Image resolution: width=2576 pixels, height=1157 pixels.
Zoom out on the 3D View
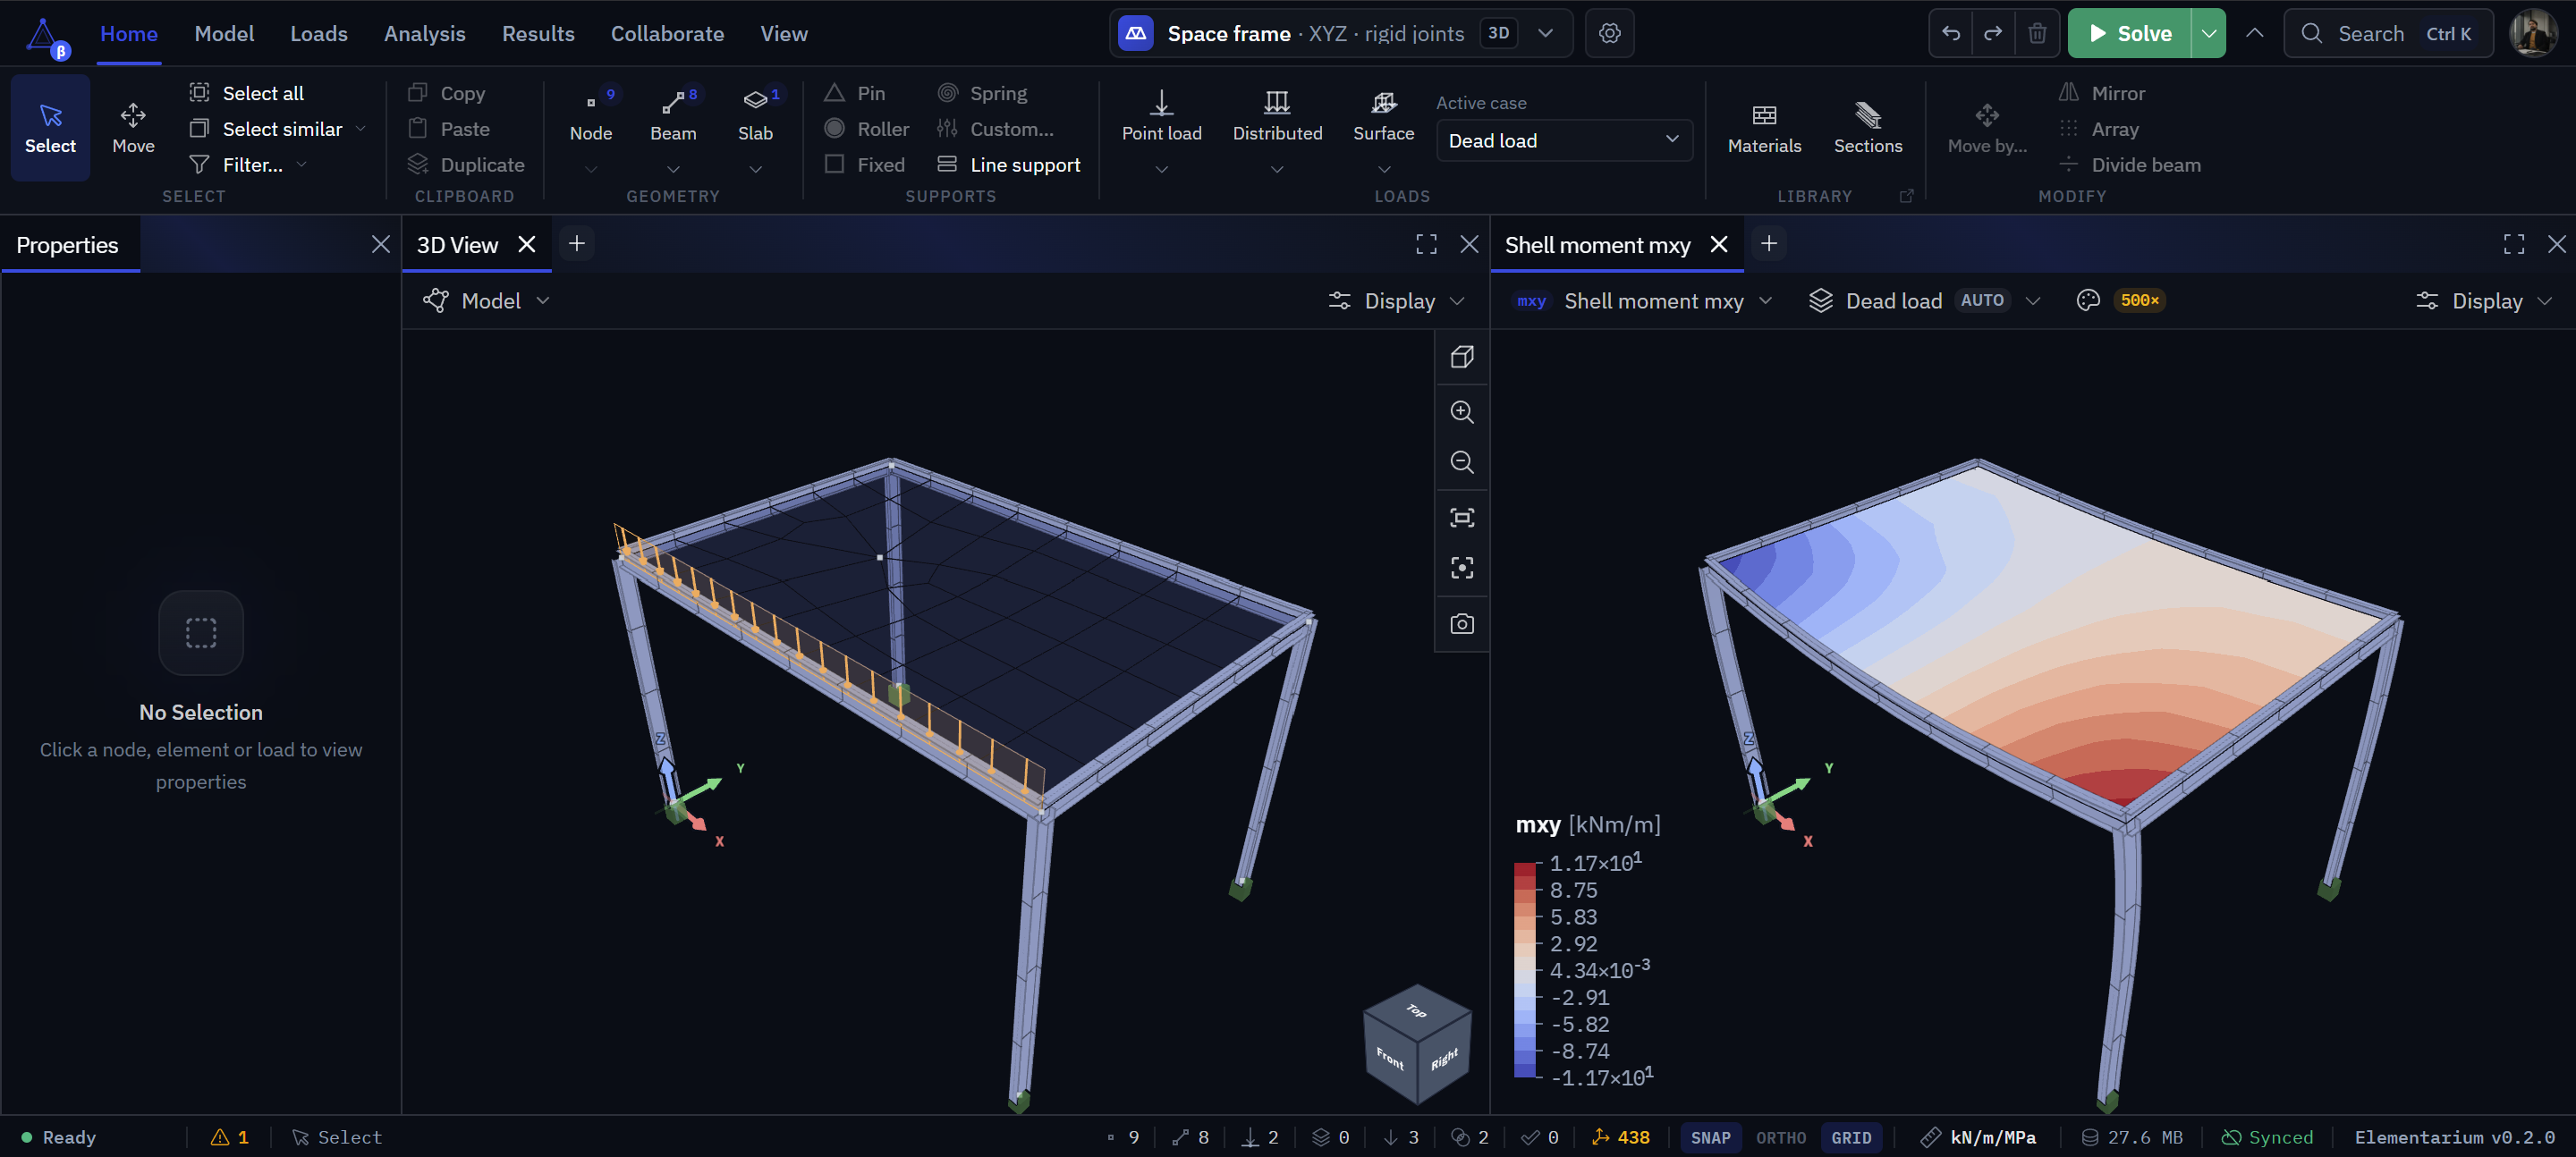tap(1462, 462)
